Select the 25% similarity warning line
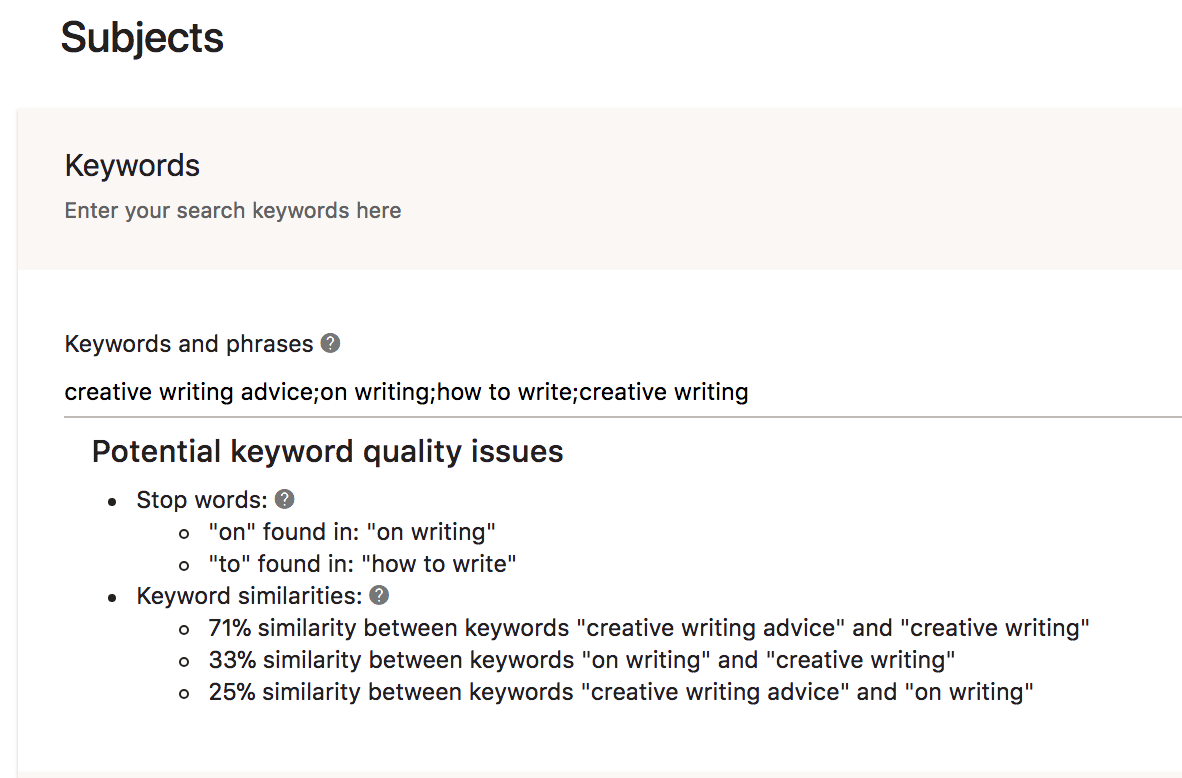This screenshot has width=1182, height=778. point(620,692)
